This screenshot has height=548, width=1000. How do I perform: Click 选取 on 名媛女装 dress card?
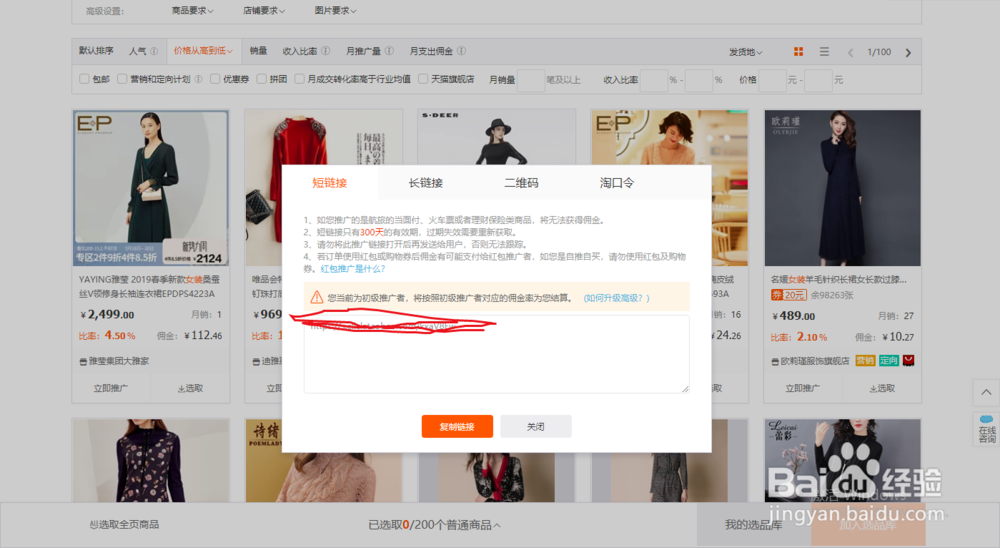882,388
